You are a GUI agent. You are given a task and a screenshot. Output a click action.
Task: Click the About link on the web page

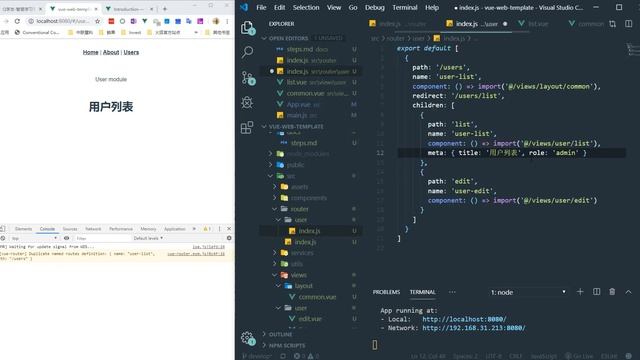pyautogui.click(x=111, y=52)
